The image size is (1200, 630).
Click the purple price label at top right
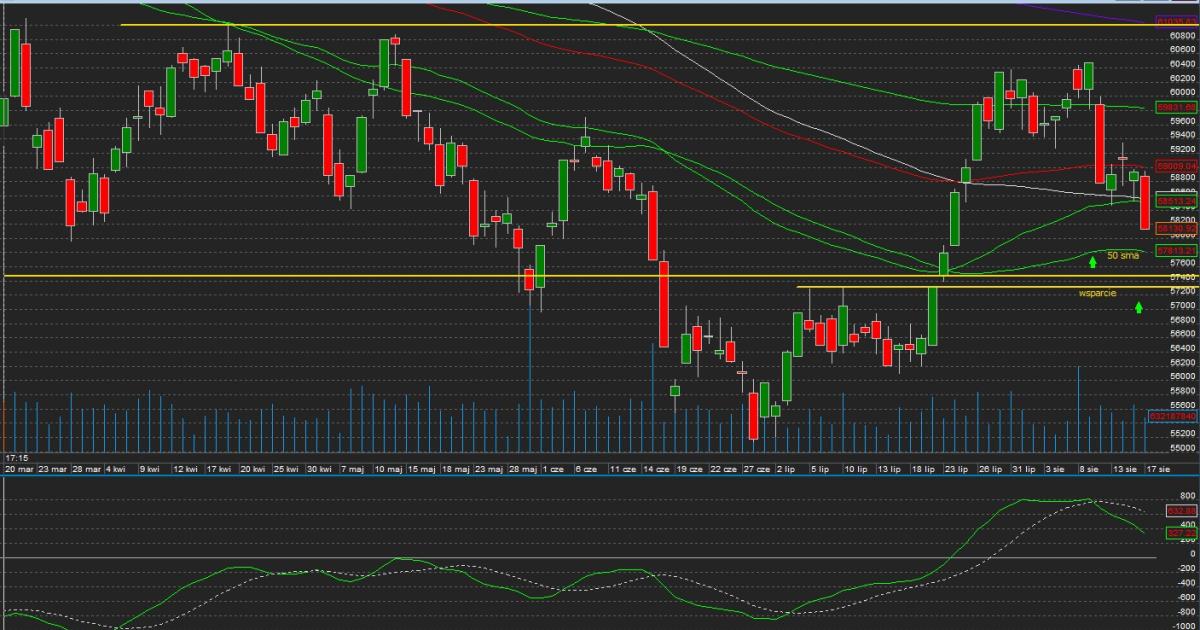point(1176,21)
